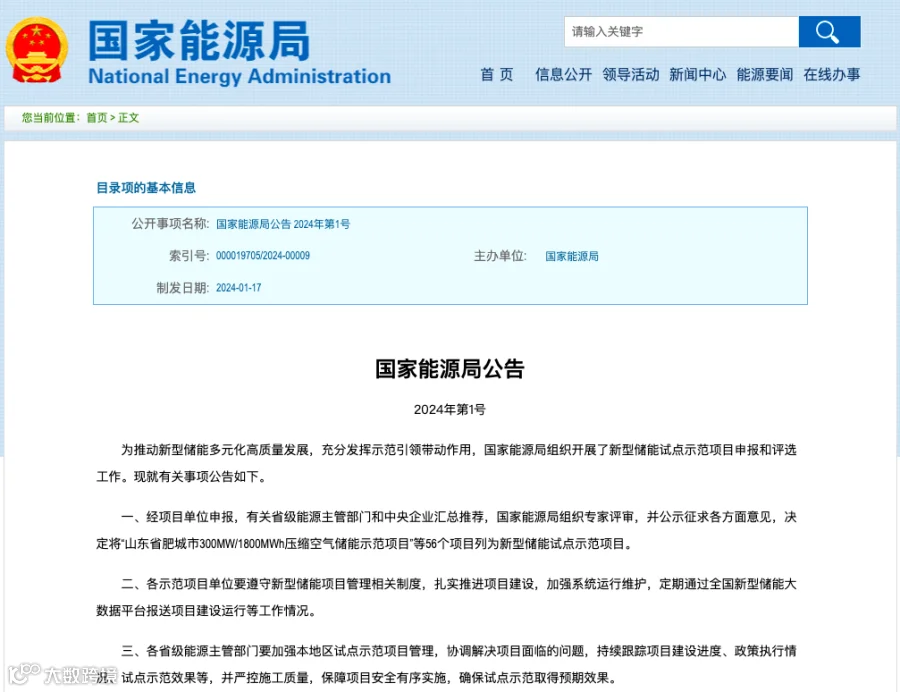
Task: Open the 在线办事 navigation item
Action: pyautogui.click(x=832, y=75)
